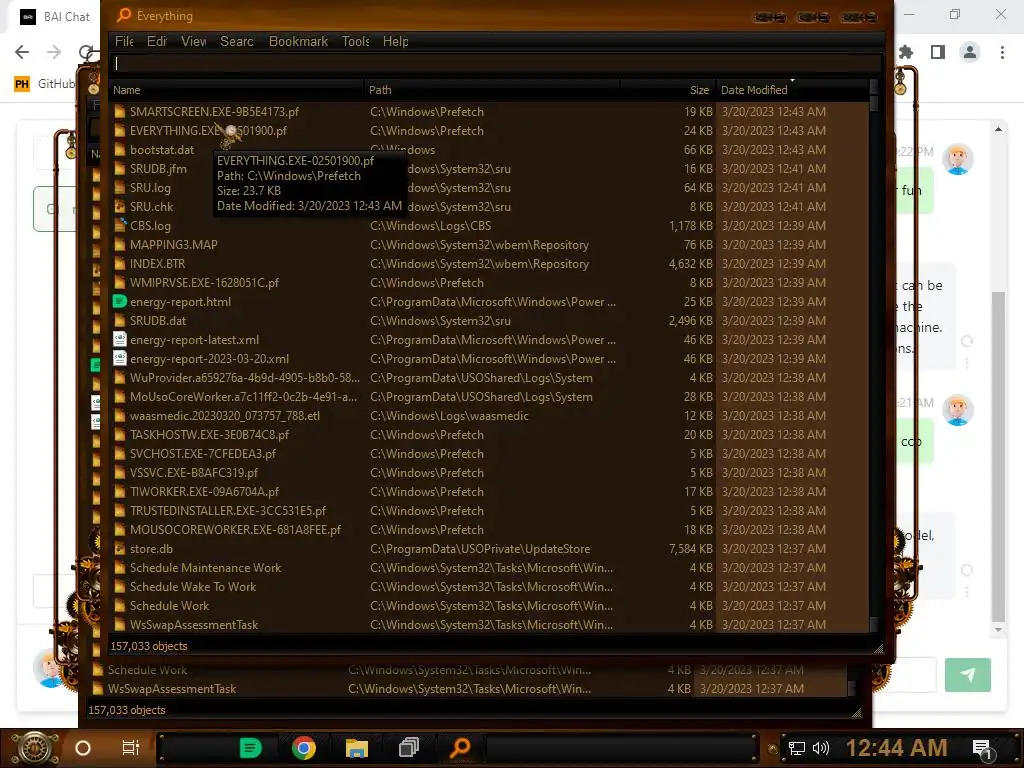Viewport: 1024px width, 768px height.
Task: Open the View menu in Everything
Action: pyautogui.click(x=194, y=41)
